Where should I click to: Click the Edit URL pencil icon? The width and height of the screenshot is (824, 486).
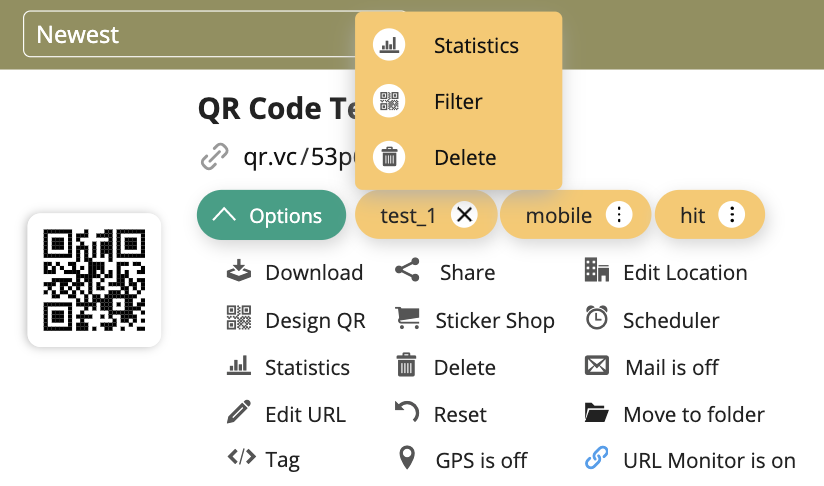pos(238,414)
